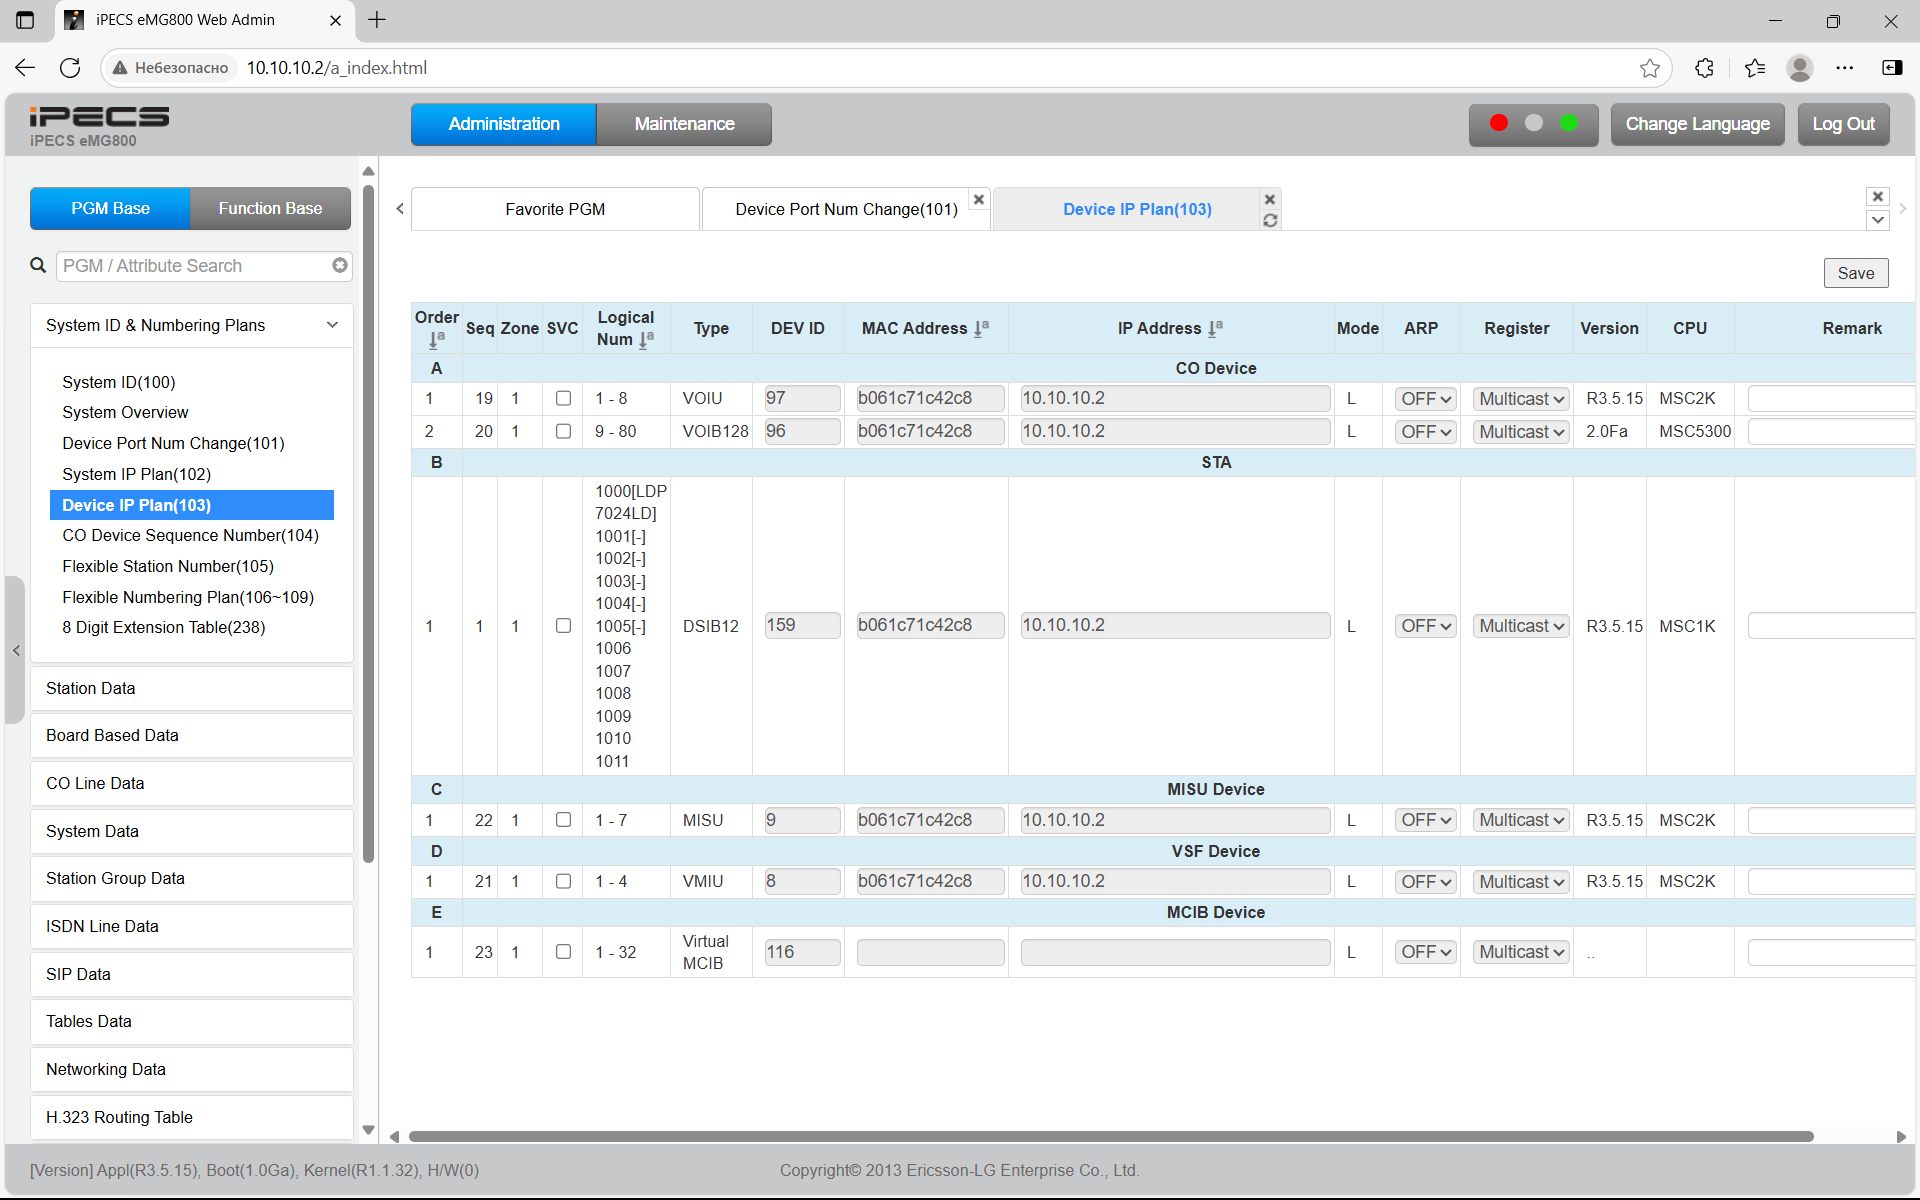This screenshot has width=1920, height=1200.
Task: Switch to the Maintenance tab
Action: point(684,124)
